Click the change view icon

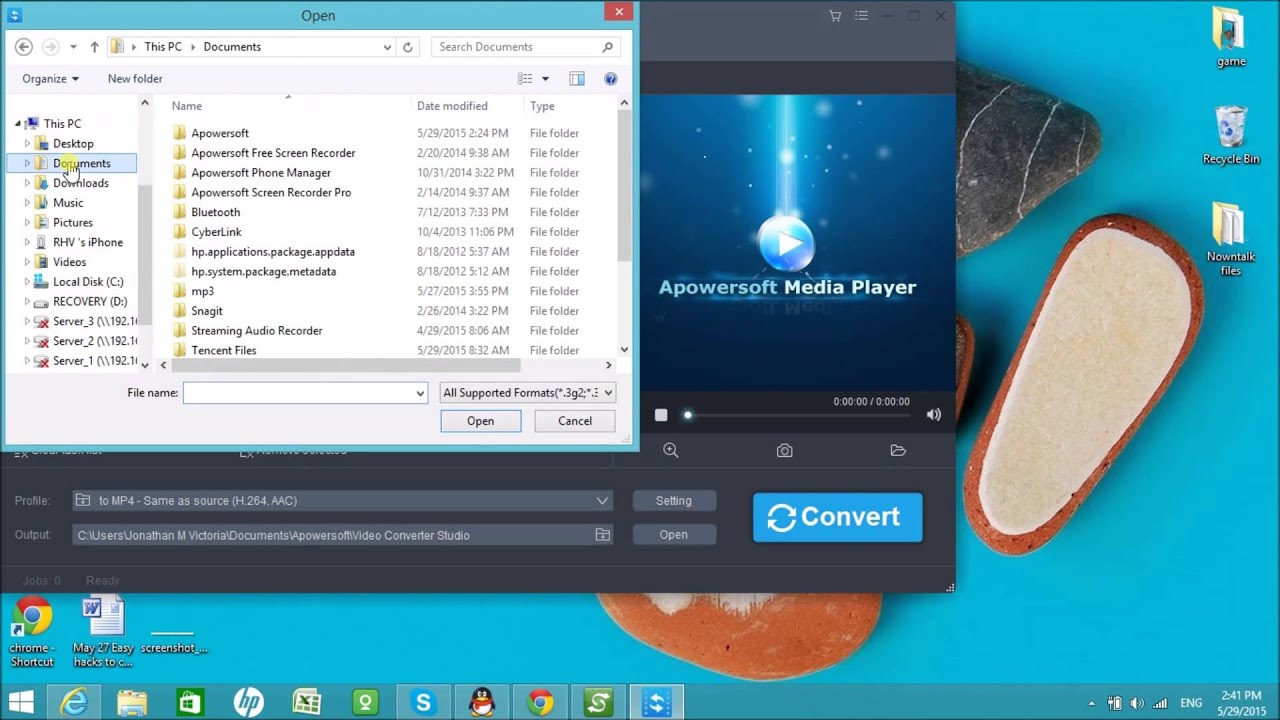(x=525, y=79)
